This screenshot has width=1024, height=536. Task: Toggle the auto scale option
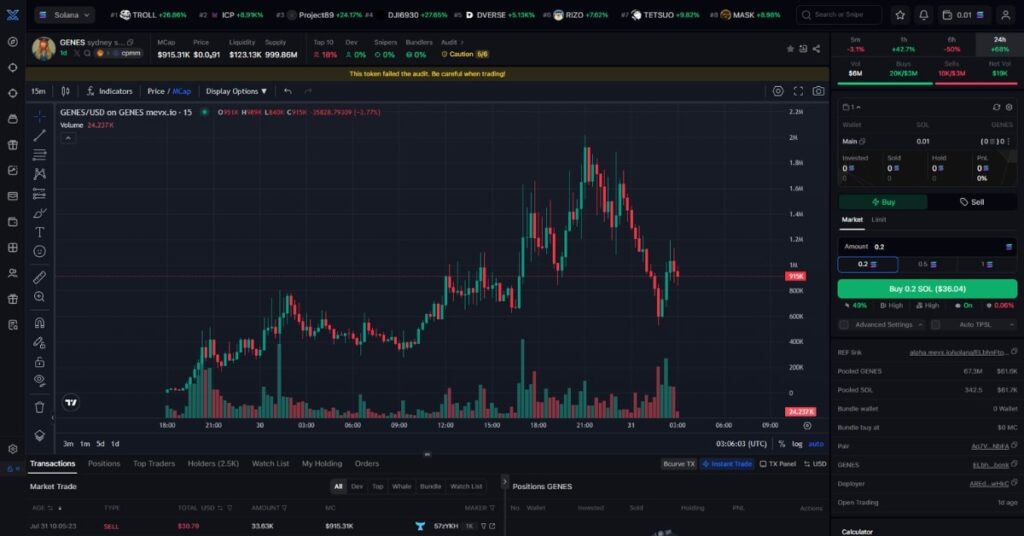816,444
